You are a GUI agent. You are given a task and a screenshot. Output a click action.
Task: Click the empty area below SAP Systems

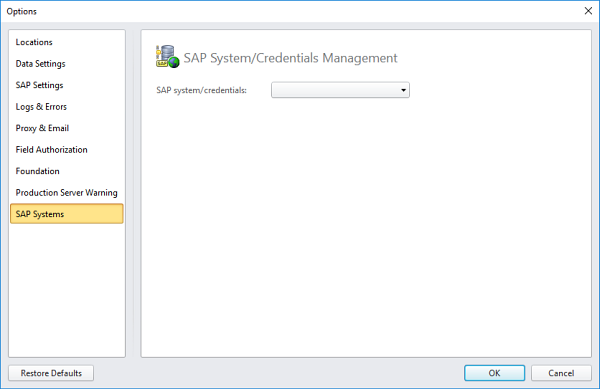click(67, 290)
